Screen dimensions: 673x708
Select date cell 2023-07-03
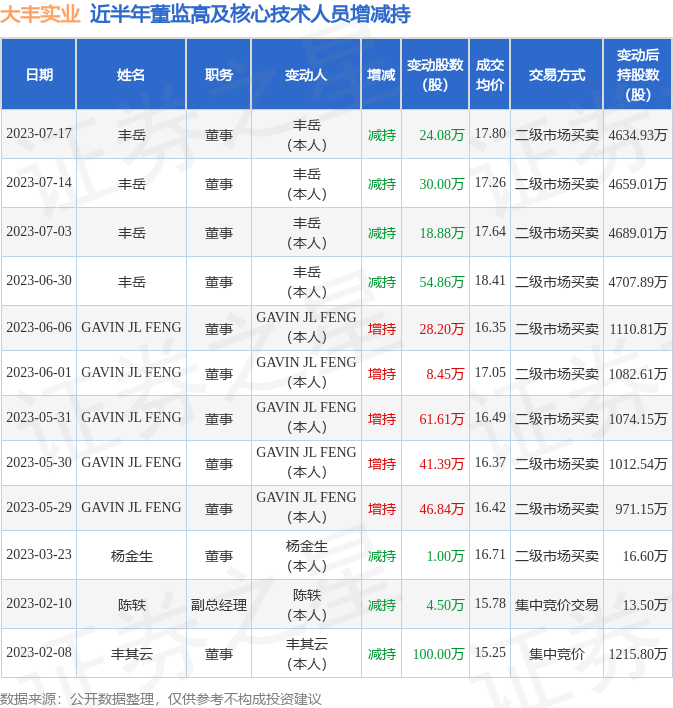pos(39,232)
